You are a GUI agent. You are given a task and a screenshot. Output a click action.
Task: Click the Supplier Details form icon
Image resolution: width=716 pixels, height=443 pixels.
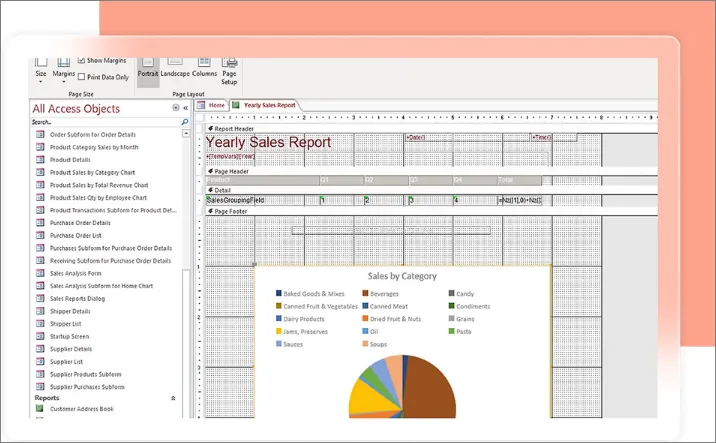point(40,349)
